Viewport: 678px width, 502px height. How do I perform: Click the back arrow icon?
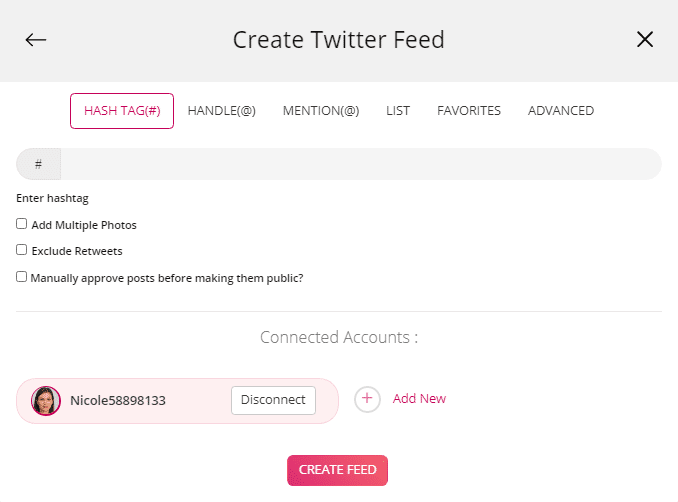click(x=36, y=40)
